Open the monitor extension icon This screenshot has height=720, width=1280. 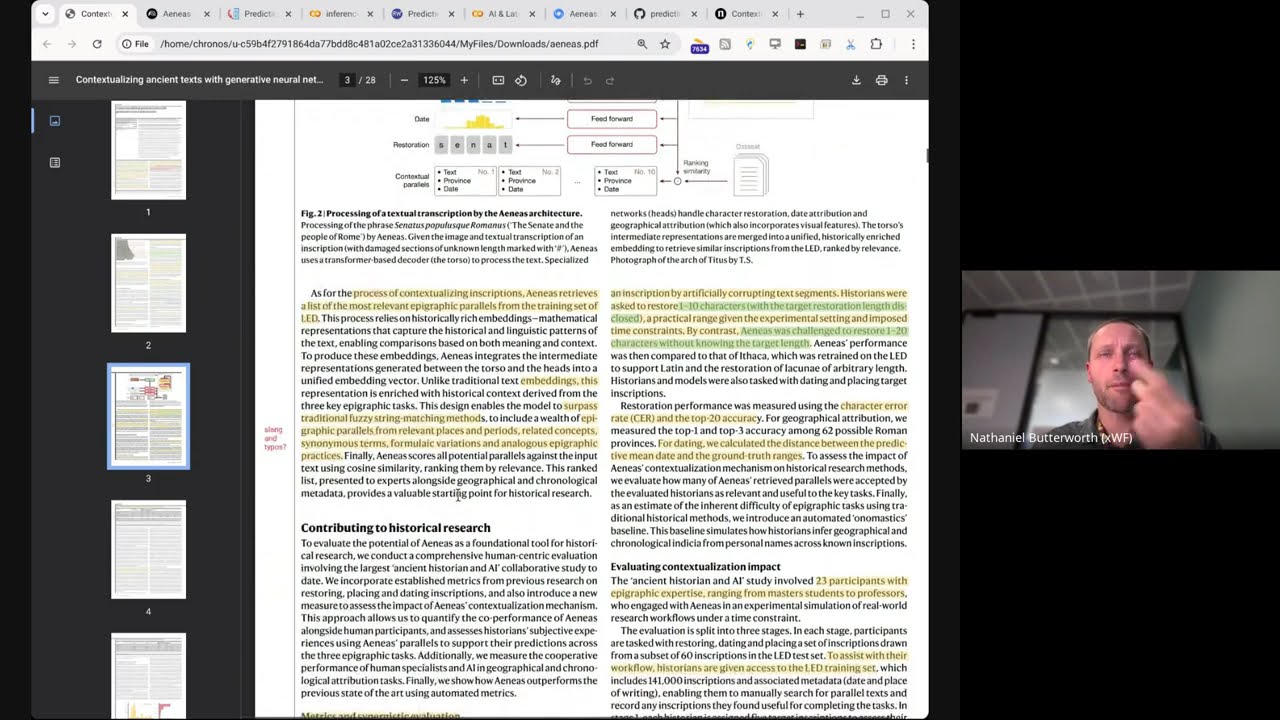click(x=775, y=44)
